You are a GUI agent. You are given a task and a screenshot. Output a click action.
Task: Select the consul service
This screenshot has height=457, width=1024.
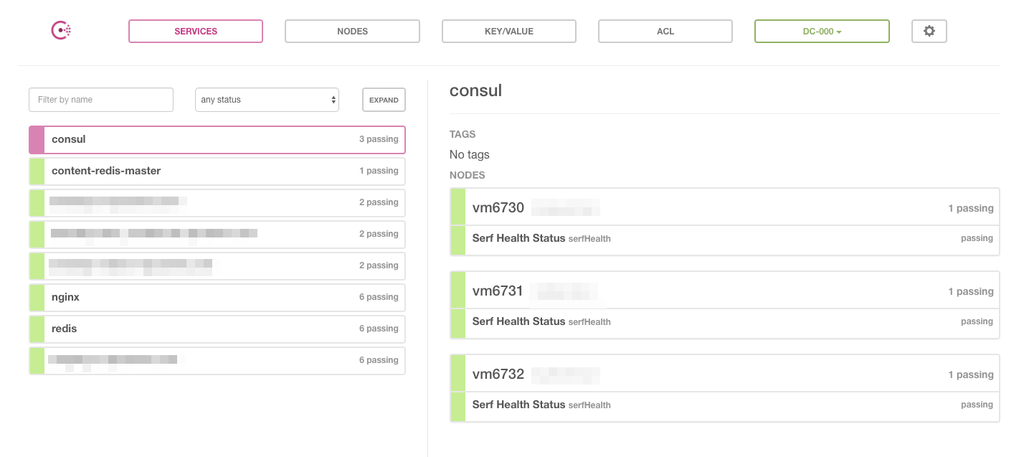(x=69, y=139)
